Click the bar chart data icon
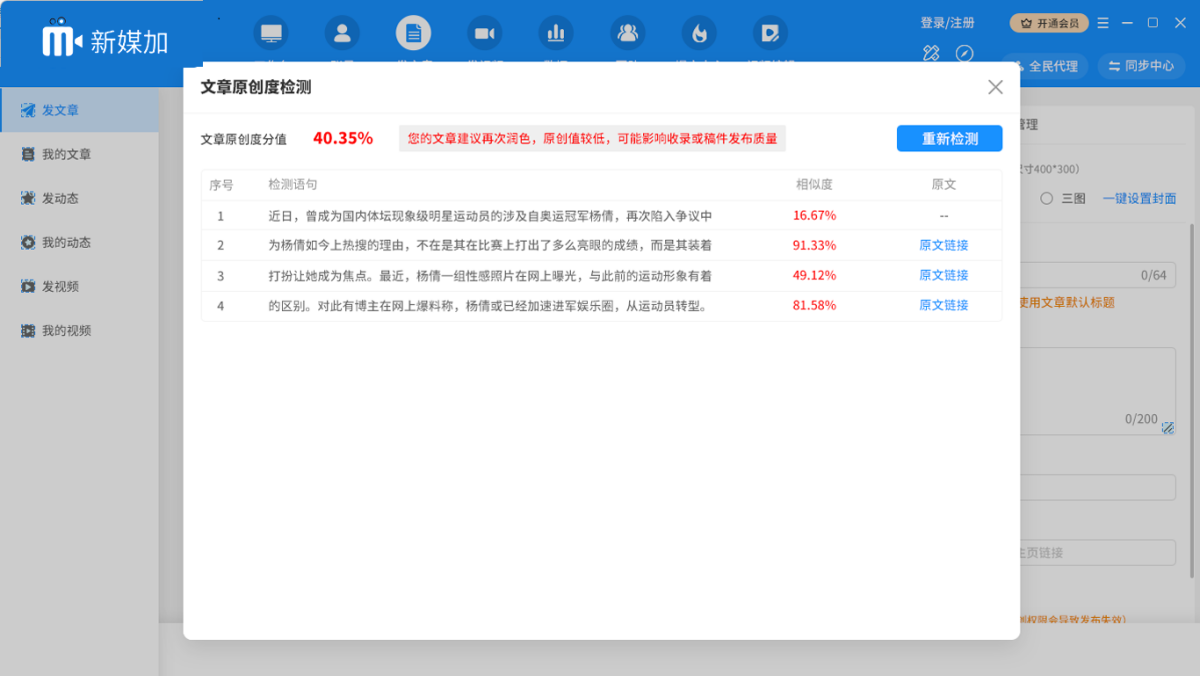The height and width of the screenshot is (676, 1200). click(x=556, y=33)
